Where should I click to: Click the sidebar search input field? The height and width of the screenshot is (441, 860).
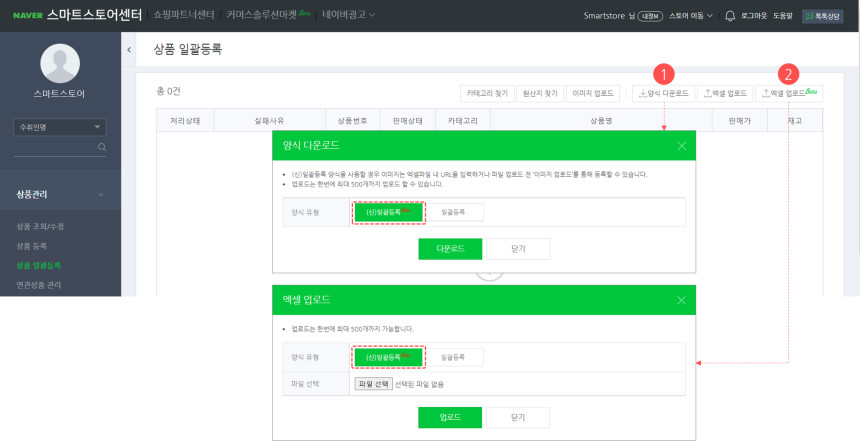coord(55,147)
